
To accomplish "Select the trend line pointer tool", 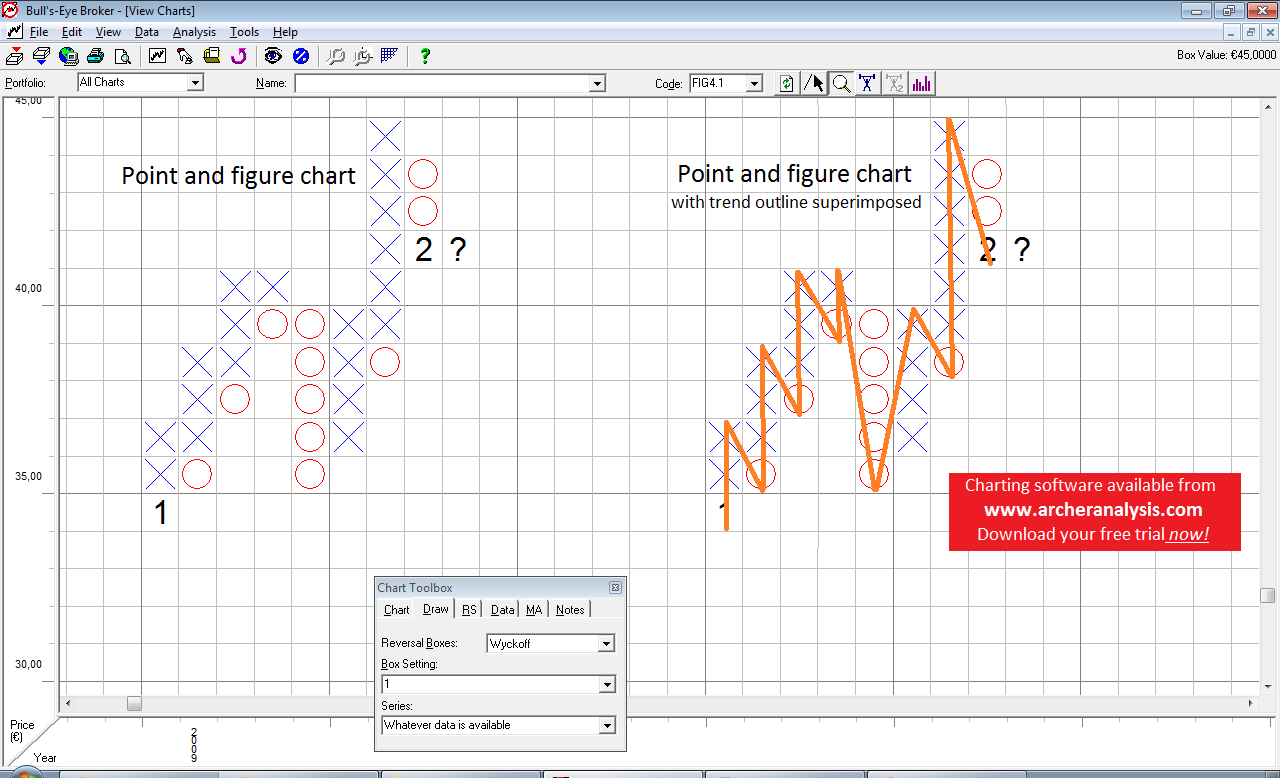I will [816, 84].
